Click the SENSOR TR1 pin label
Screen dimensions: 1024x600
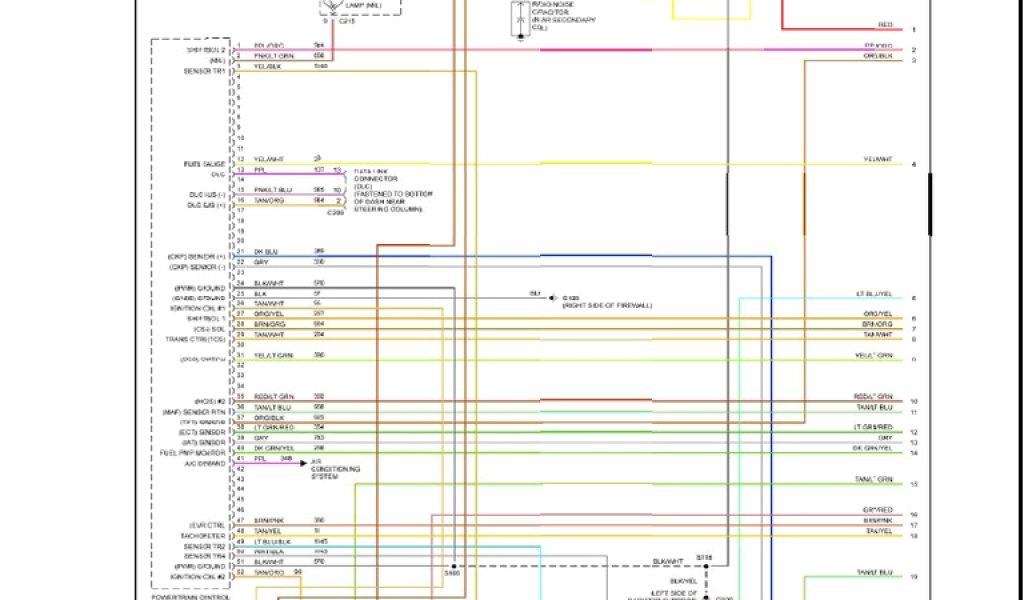click(205, 71)
